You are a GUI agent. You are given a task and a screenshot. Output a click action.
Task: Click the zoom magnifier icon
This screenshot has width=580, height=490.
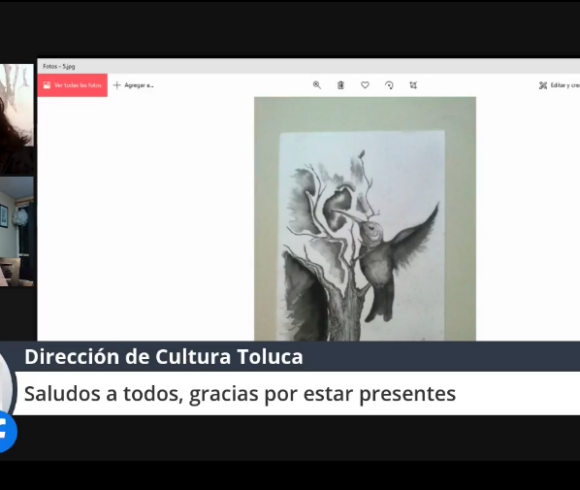[x=317, y=85]
